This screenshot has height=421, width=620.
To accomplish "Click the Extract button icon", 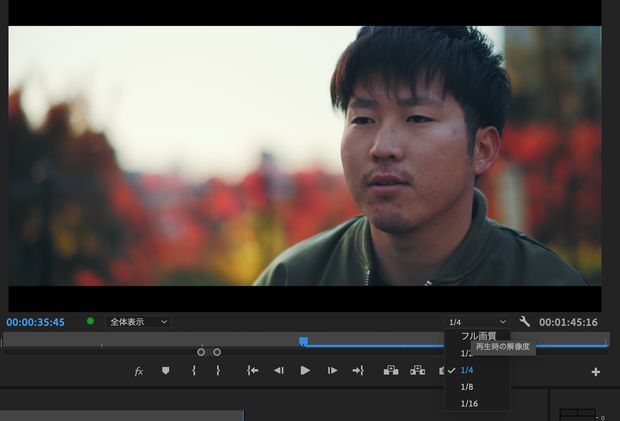I will click(418, 371).
